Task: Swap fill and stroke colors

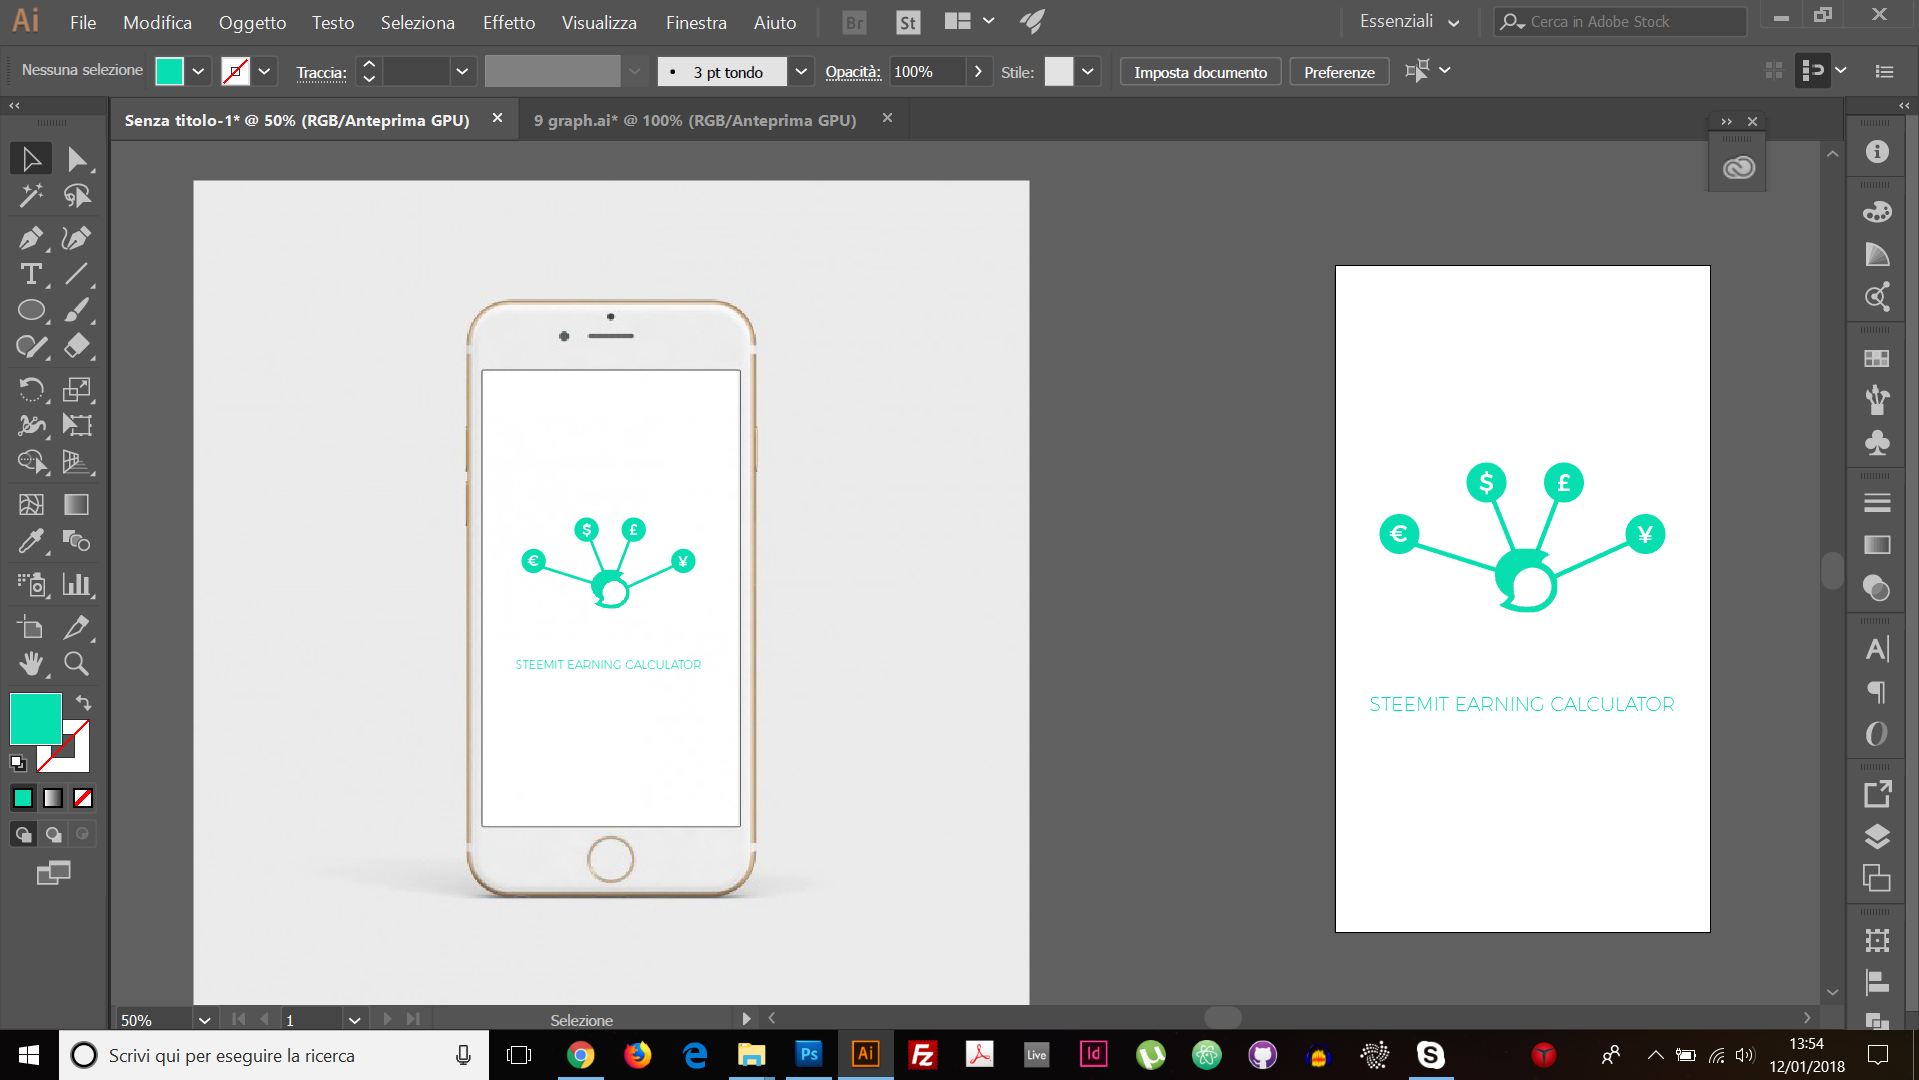Action: tap(84, 702)
